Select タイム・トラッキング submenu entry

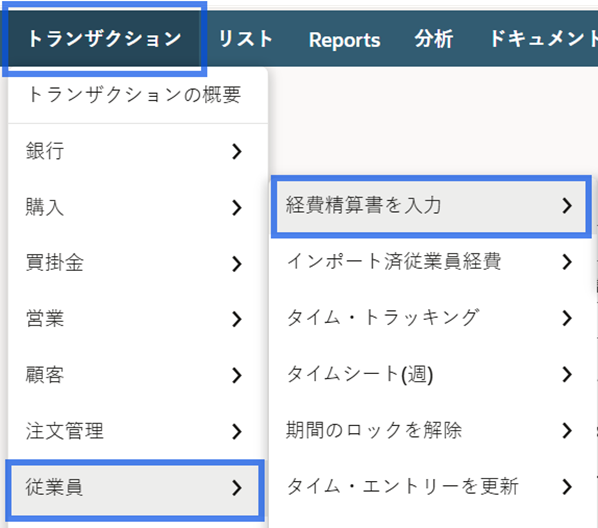[431, 318]
